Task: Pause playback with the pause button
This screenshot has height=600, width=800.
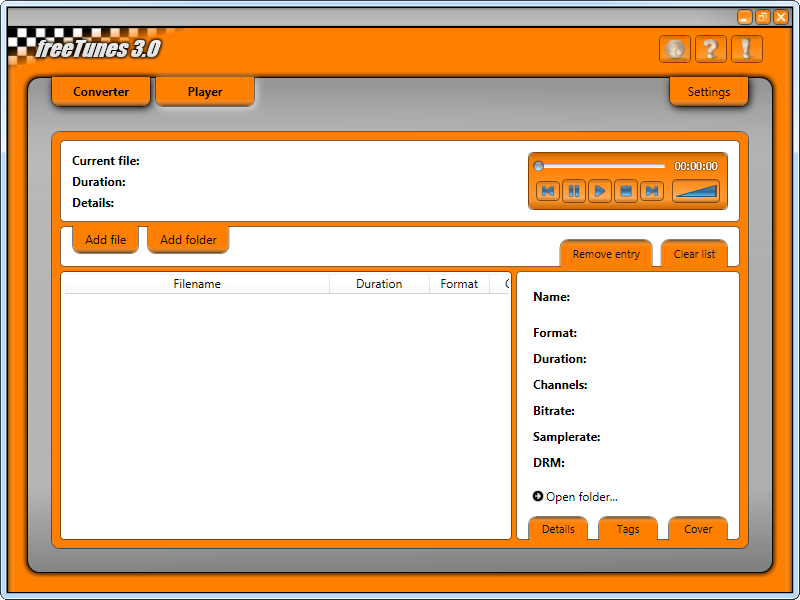Action: [574, 191]
